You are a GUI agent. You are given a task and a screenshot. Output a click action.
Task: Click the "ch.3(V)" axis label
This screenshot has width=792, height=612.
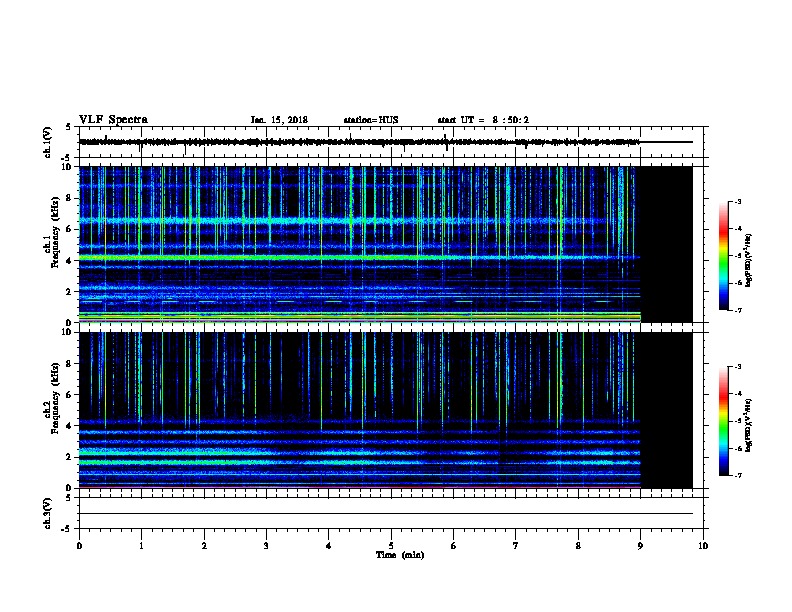pyautogui.click(x=47, y=513)
